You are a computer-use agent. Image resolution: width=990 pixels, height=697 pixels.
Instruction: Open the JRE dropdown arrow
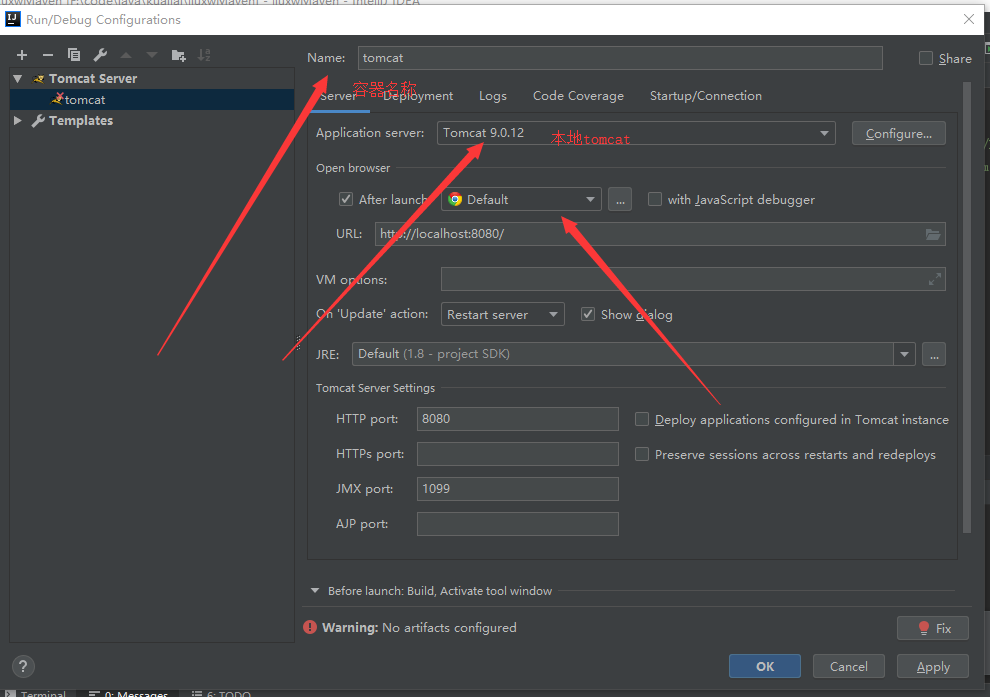click(x=904, y=354)
